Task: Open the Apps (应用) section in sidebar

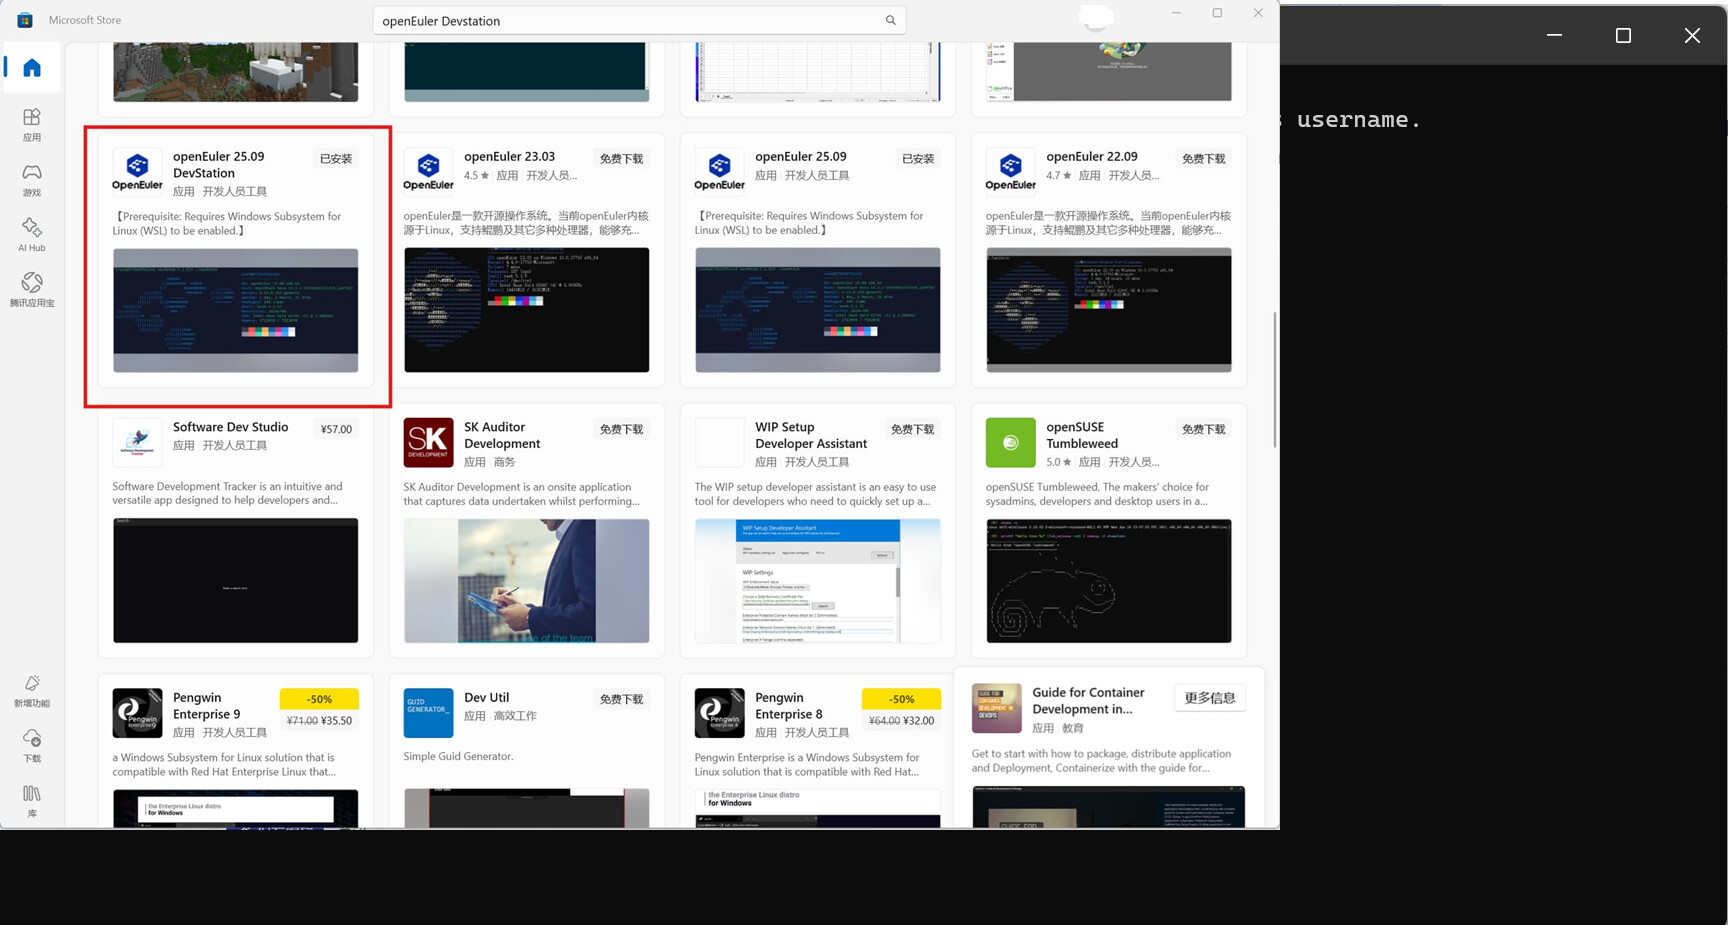Action: point(32,124)
